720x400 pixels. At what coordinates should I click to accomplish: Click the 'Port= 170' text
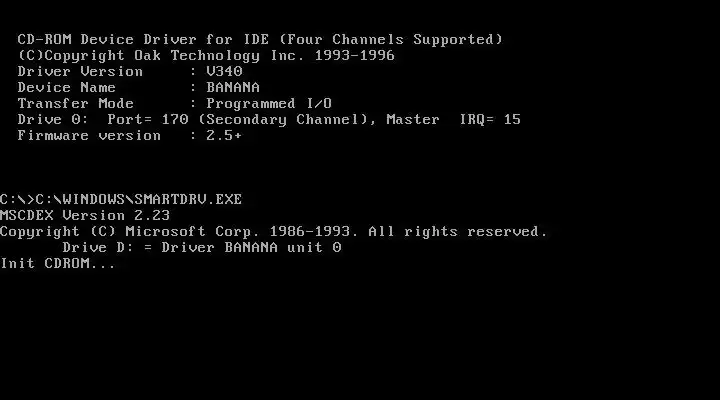pos(148,119)
